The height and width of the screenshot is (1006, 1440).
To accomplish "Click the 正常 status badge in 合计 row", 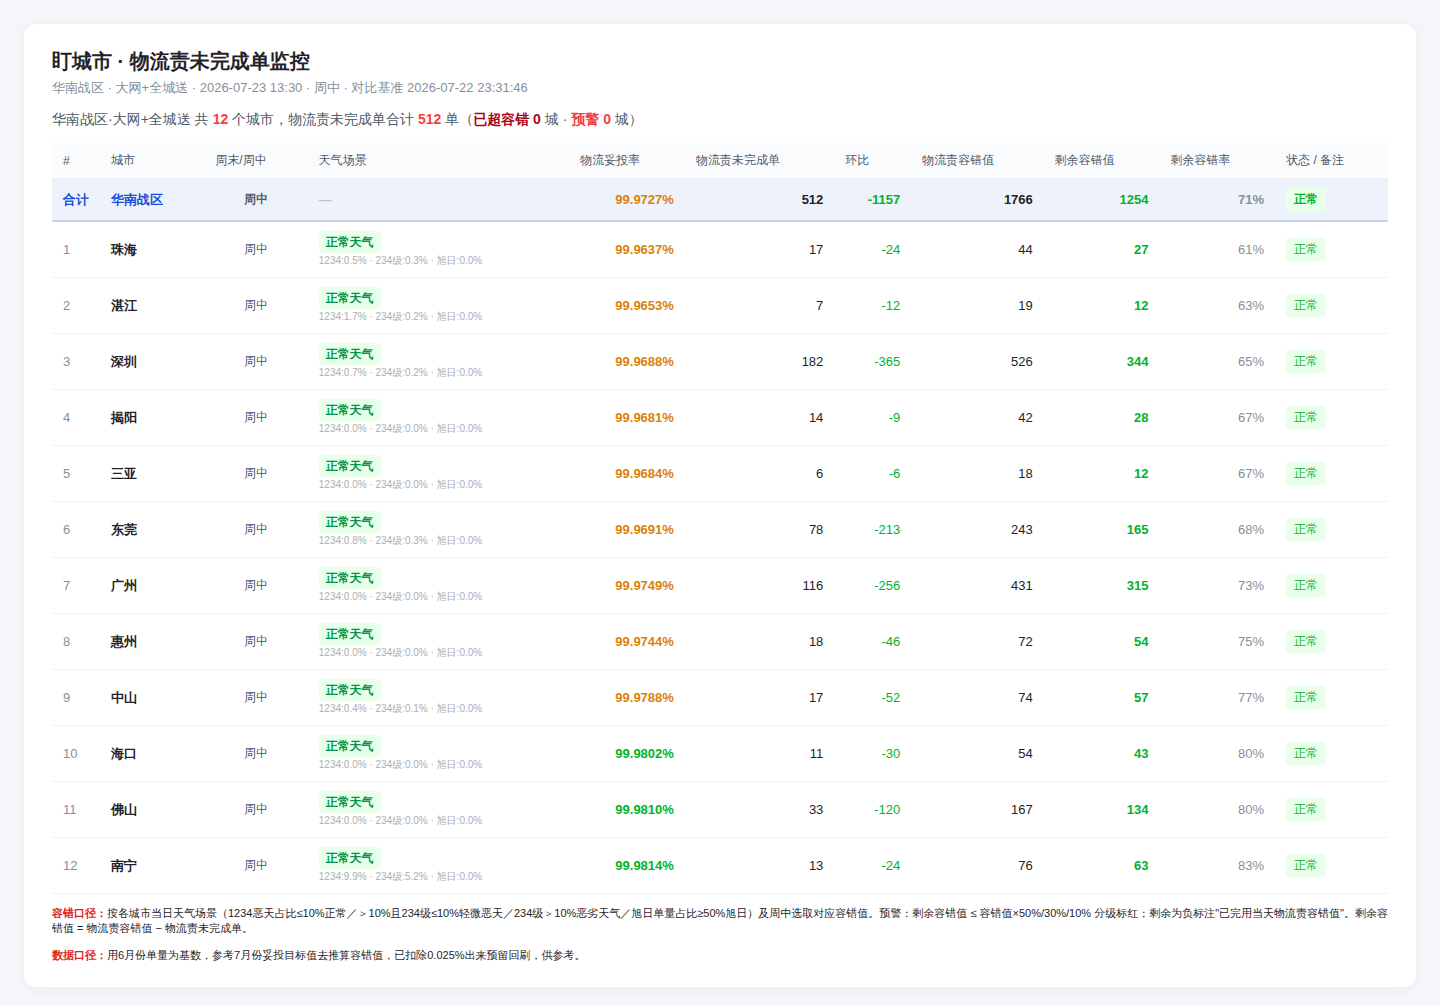I will pyautogui.click(x=1306, y=199).
